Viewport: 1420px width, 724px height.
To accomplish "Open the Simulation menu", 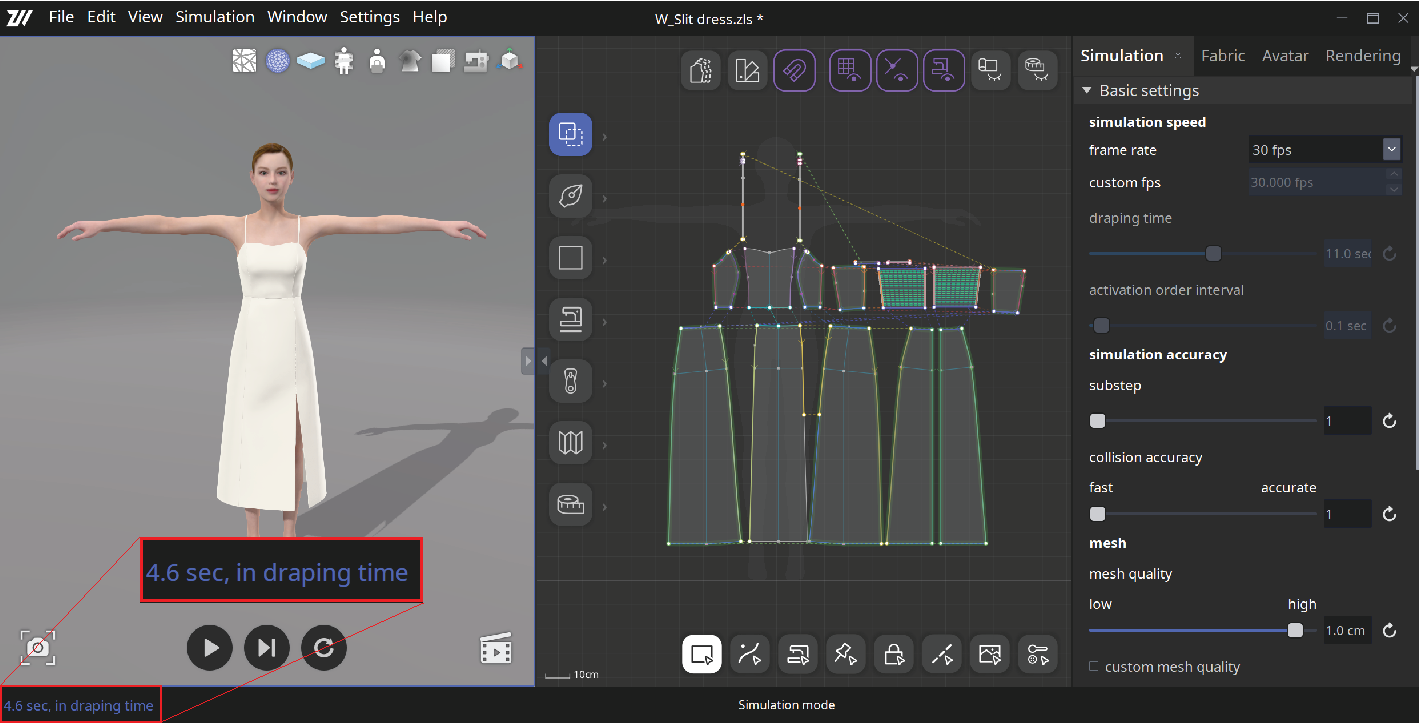I will (x=215, y=17).
